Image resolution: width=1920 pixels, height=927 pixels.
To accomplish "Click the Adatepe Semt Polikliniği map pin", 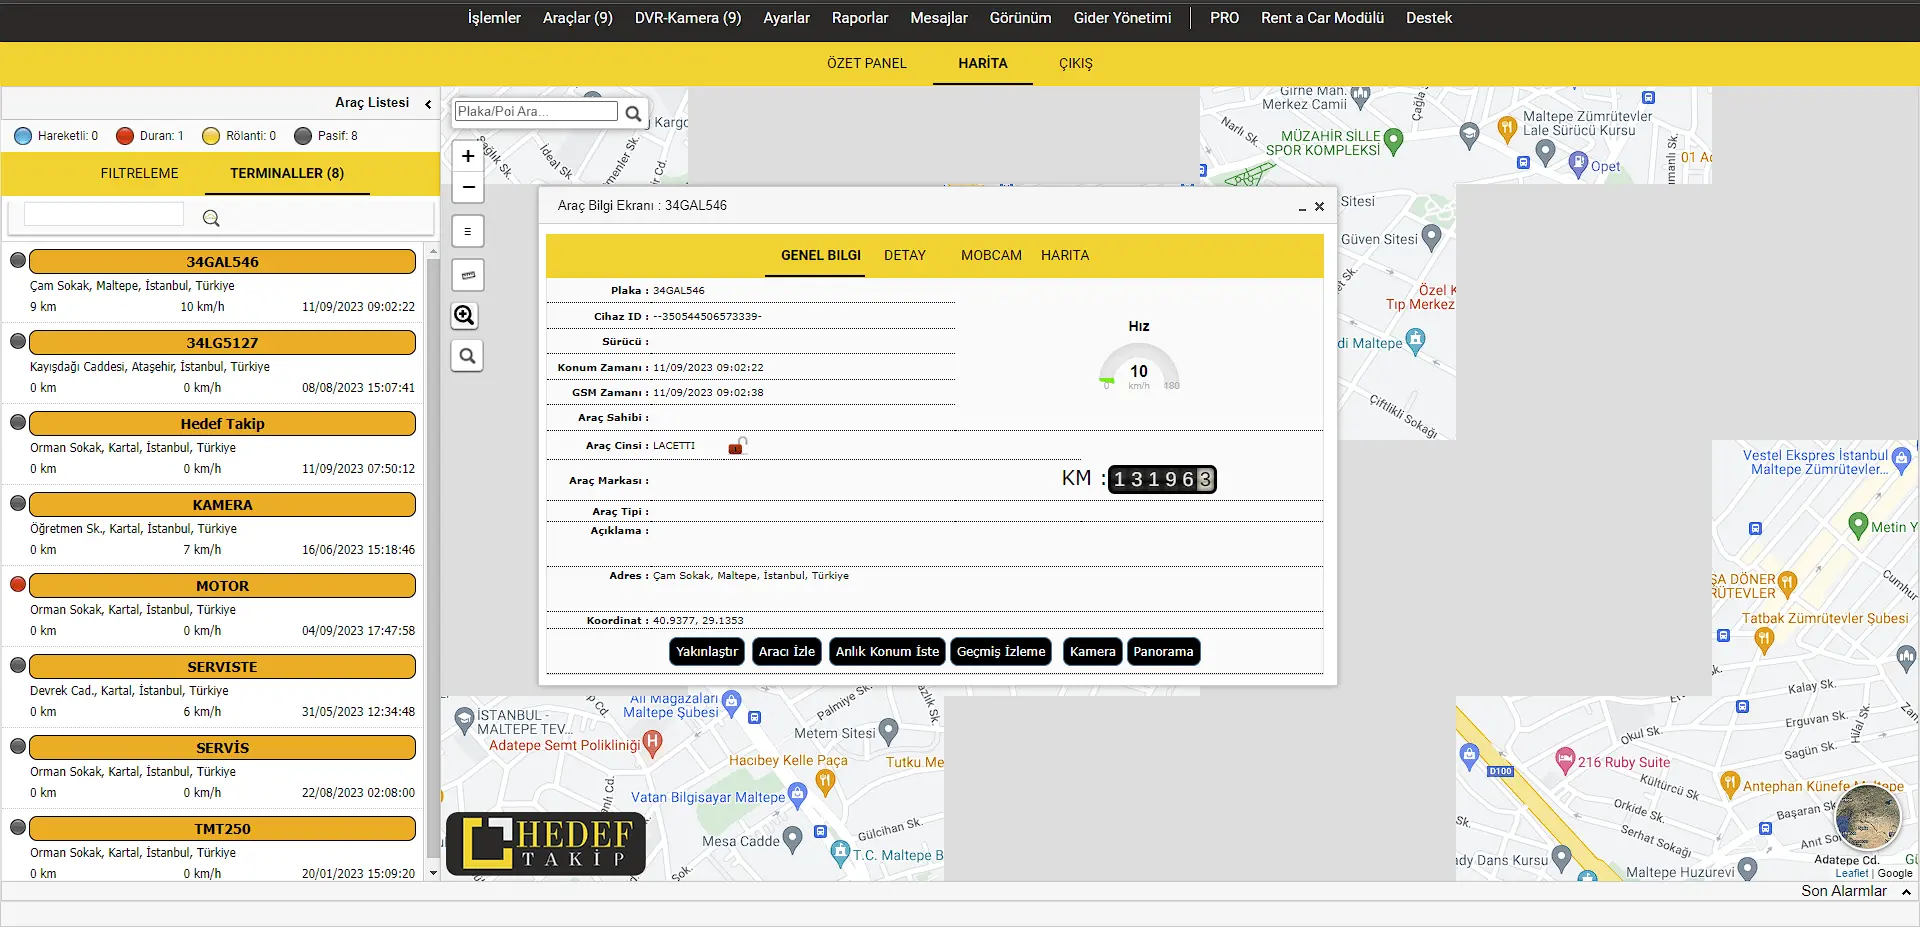I will tap(653, 742).
